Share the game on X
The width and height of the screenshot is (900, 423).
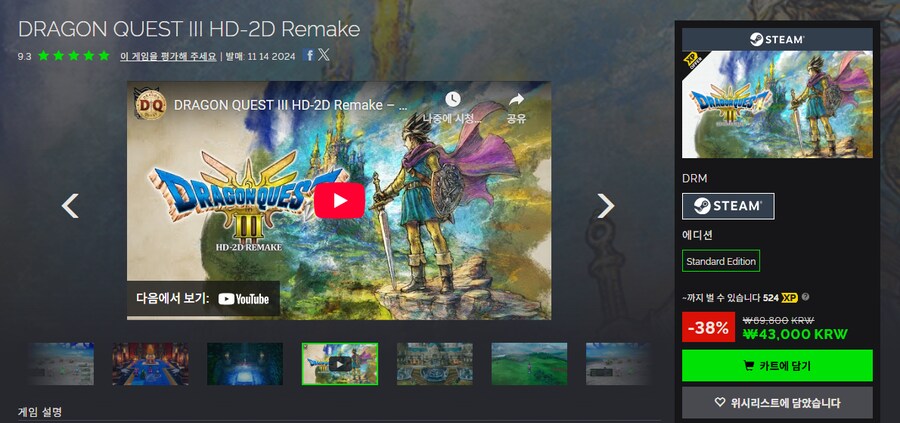point(324,55)
